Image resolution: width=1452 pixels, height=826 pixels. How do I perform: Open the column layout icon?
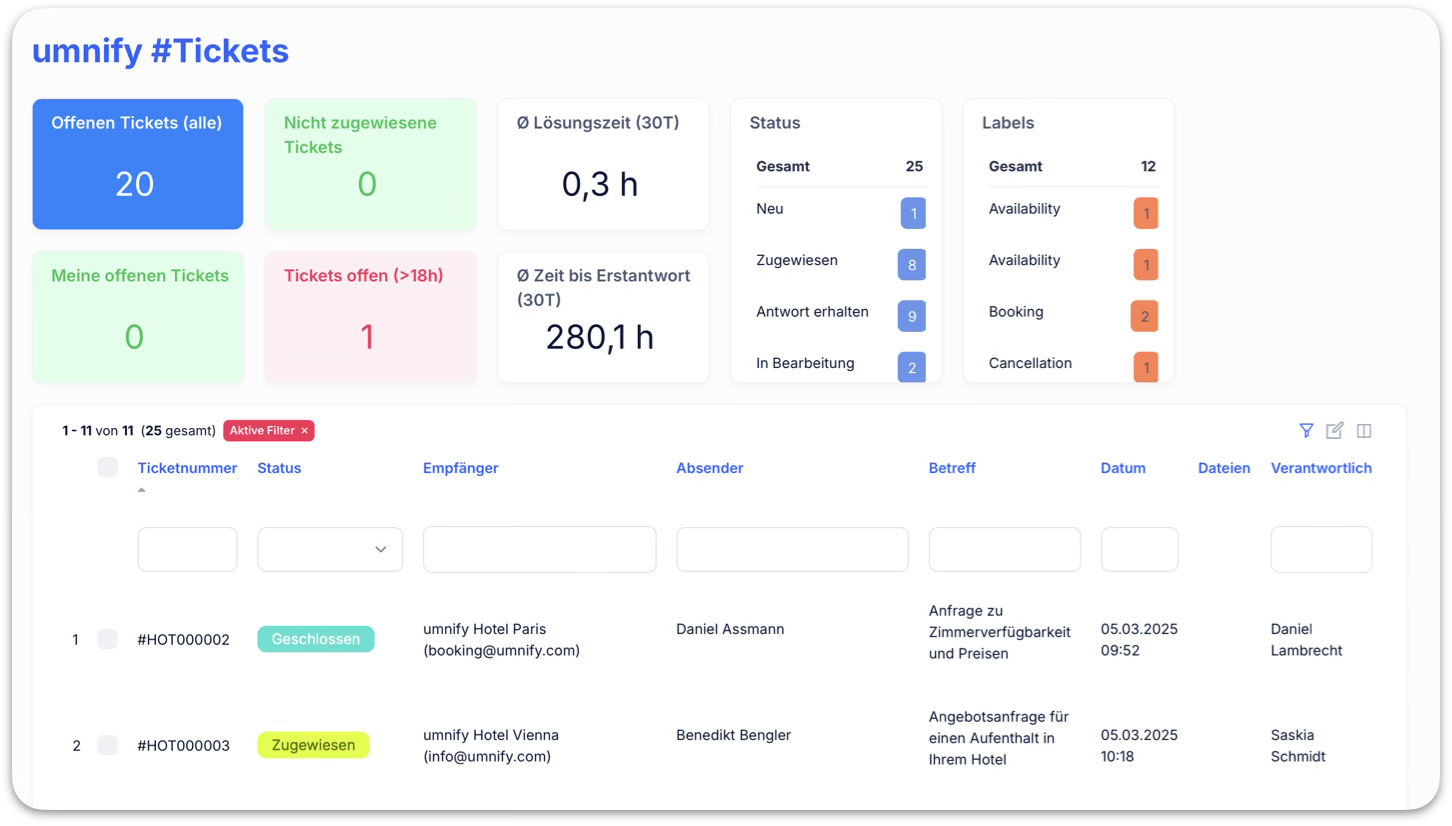[1364, 431]
